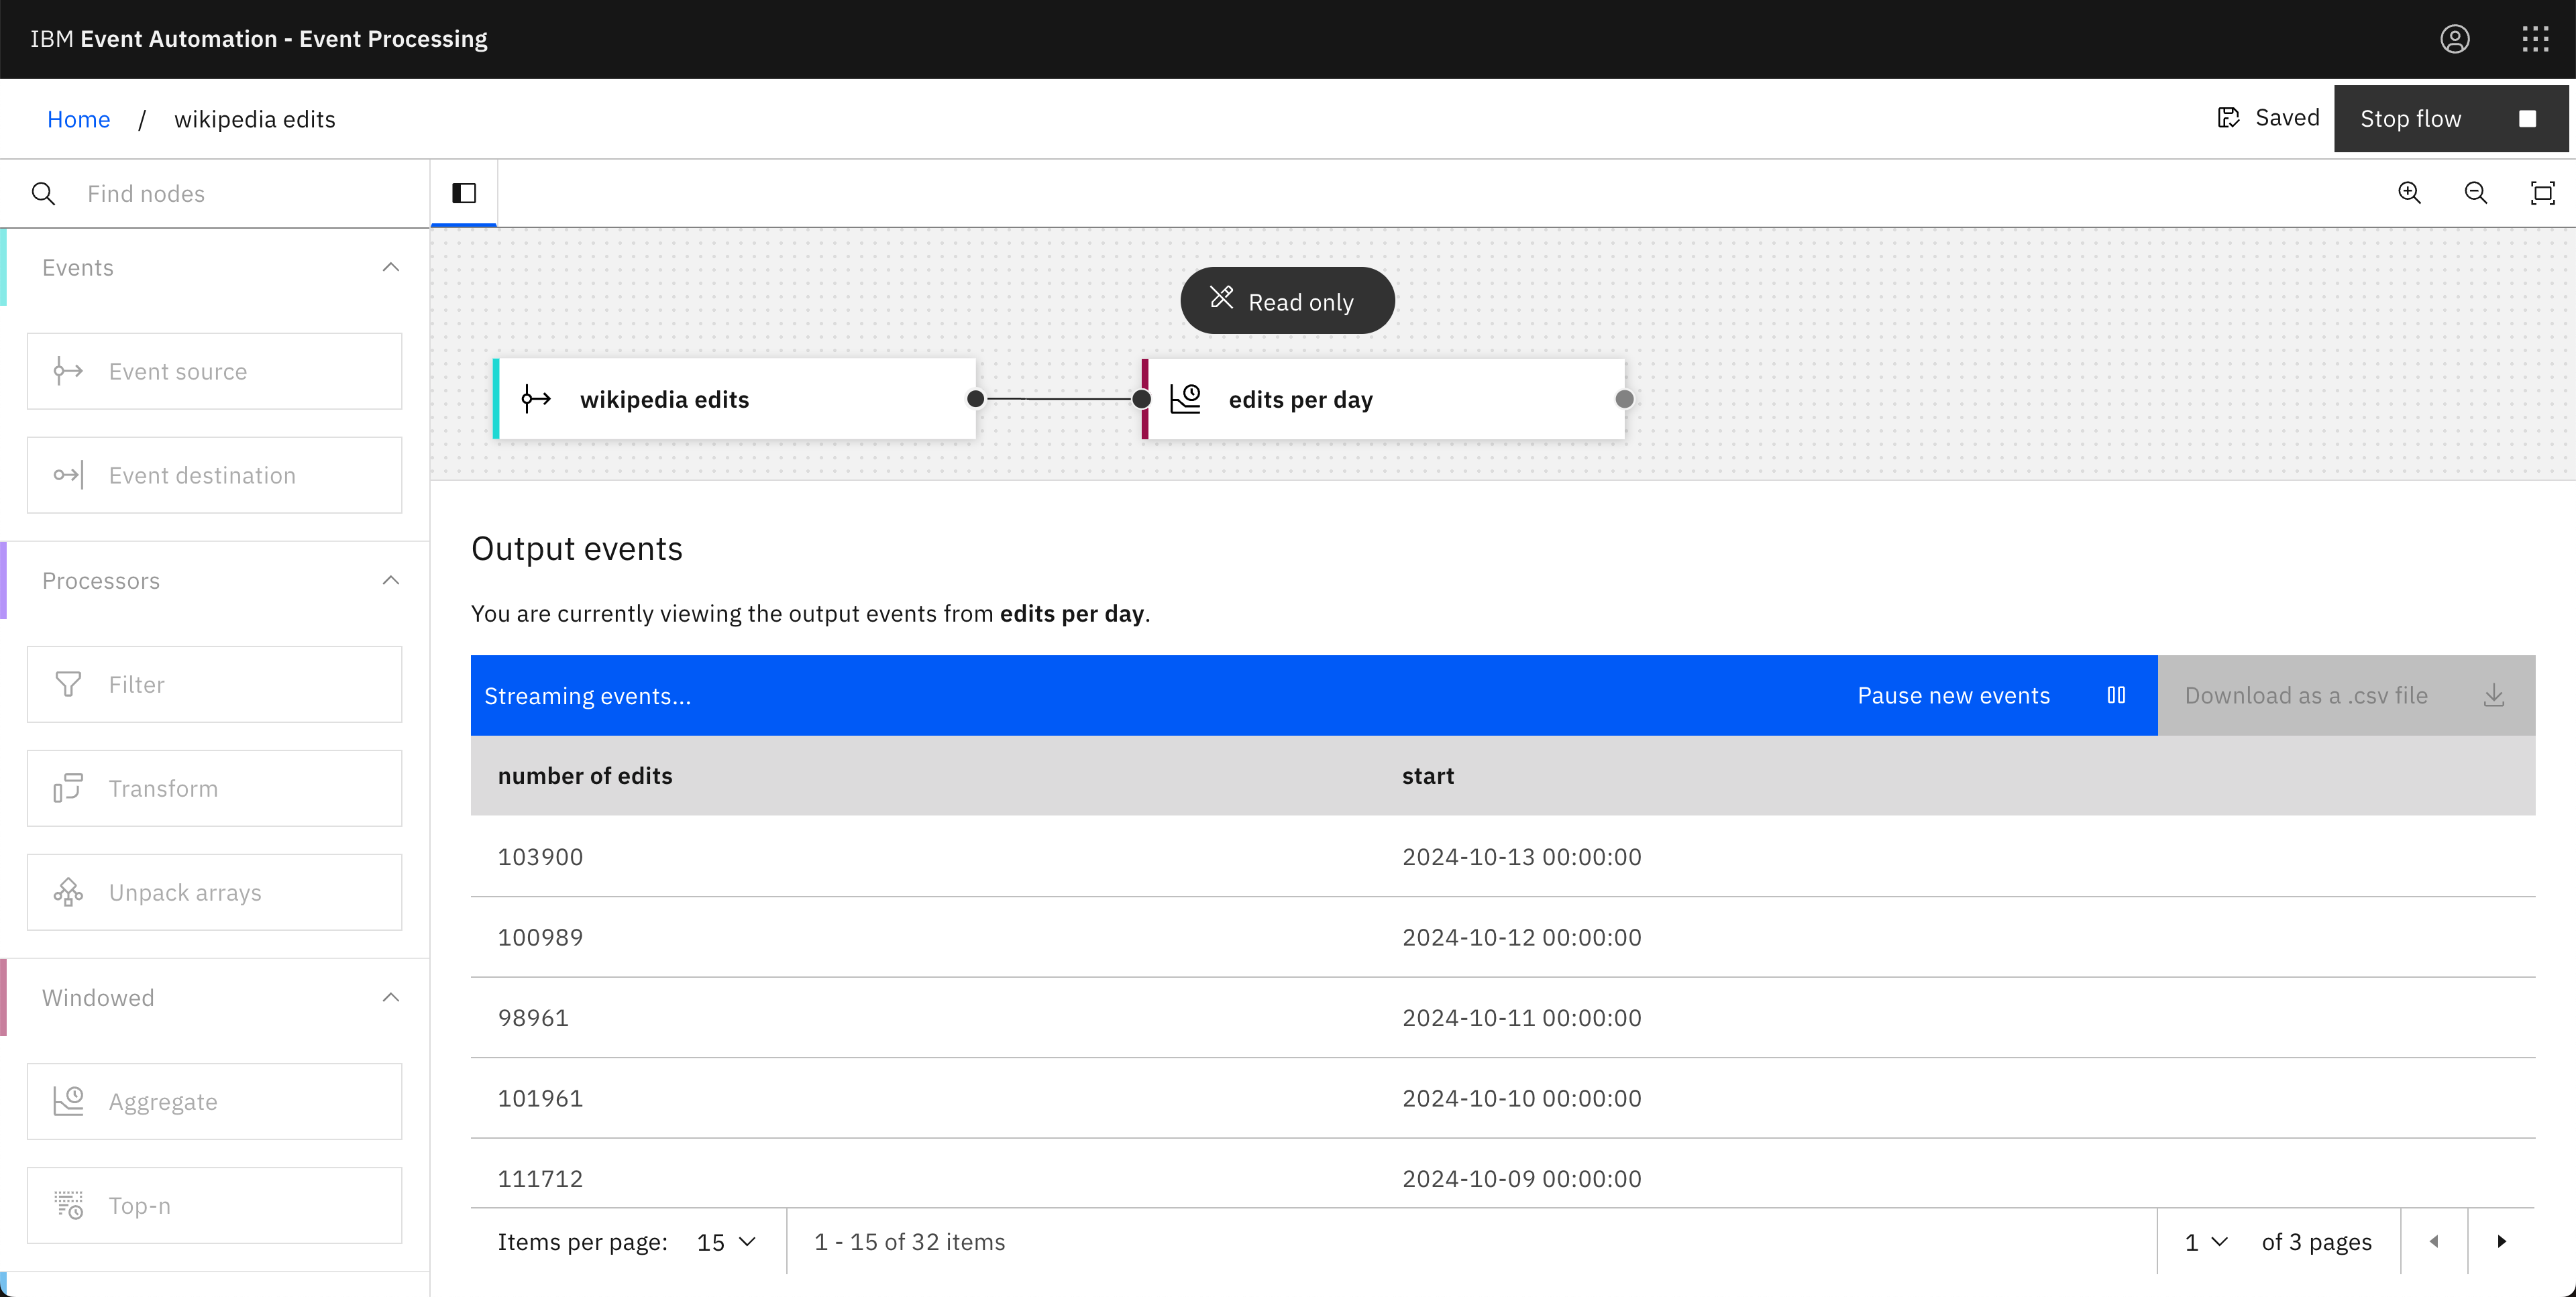Click the fit to screen icon

(x=2542, y=193)
